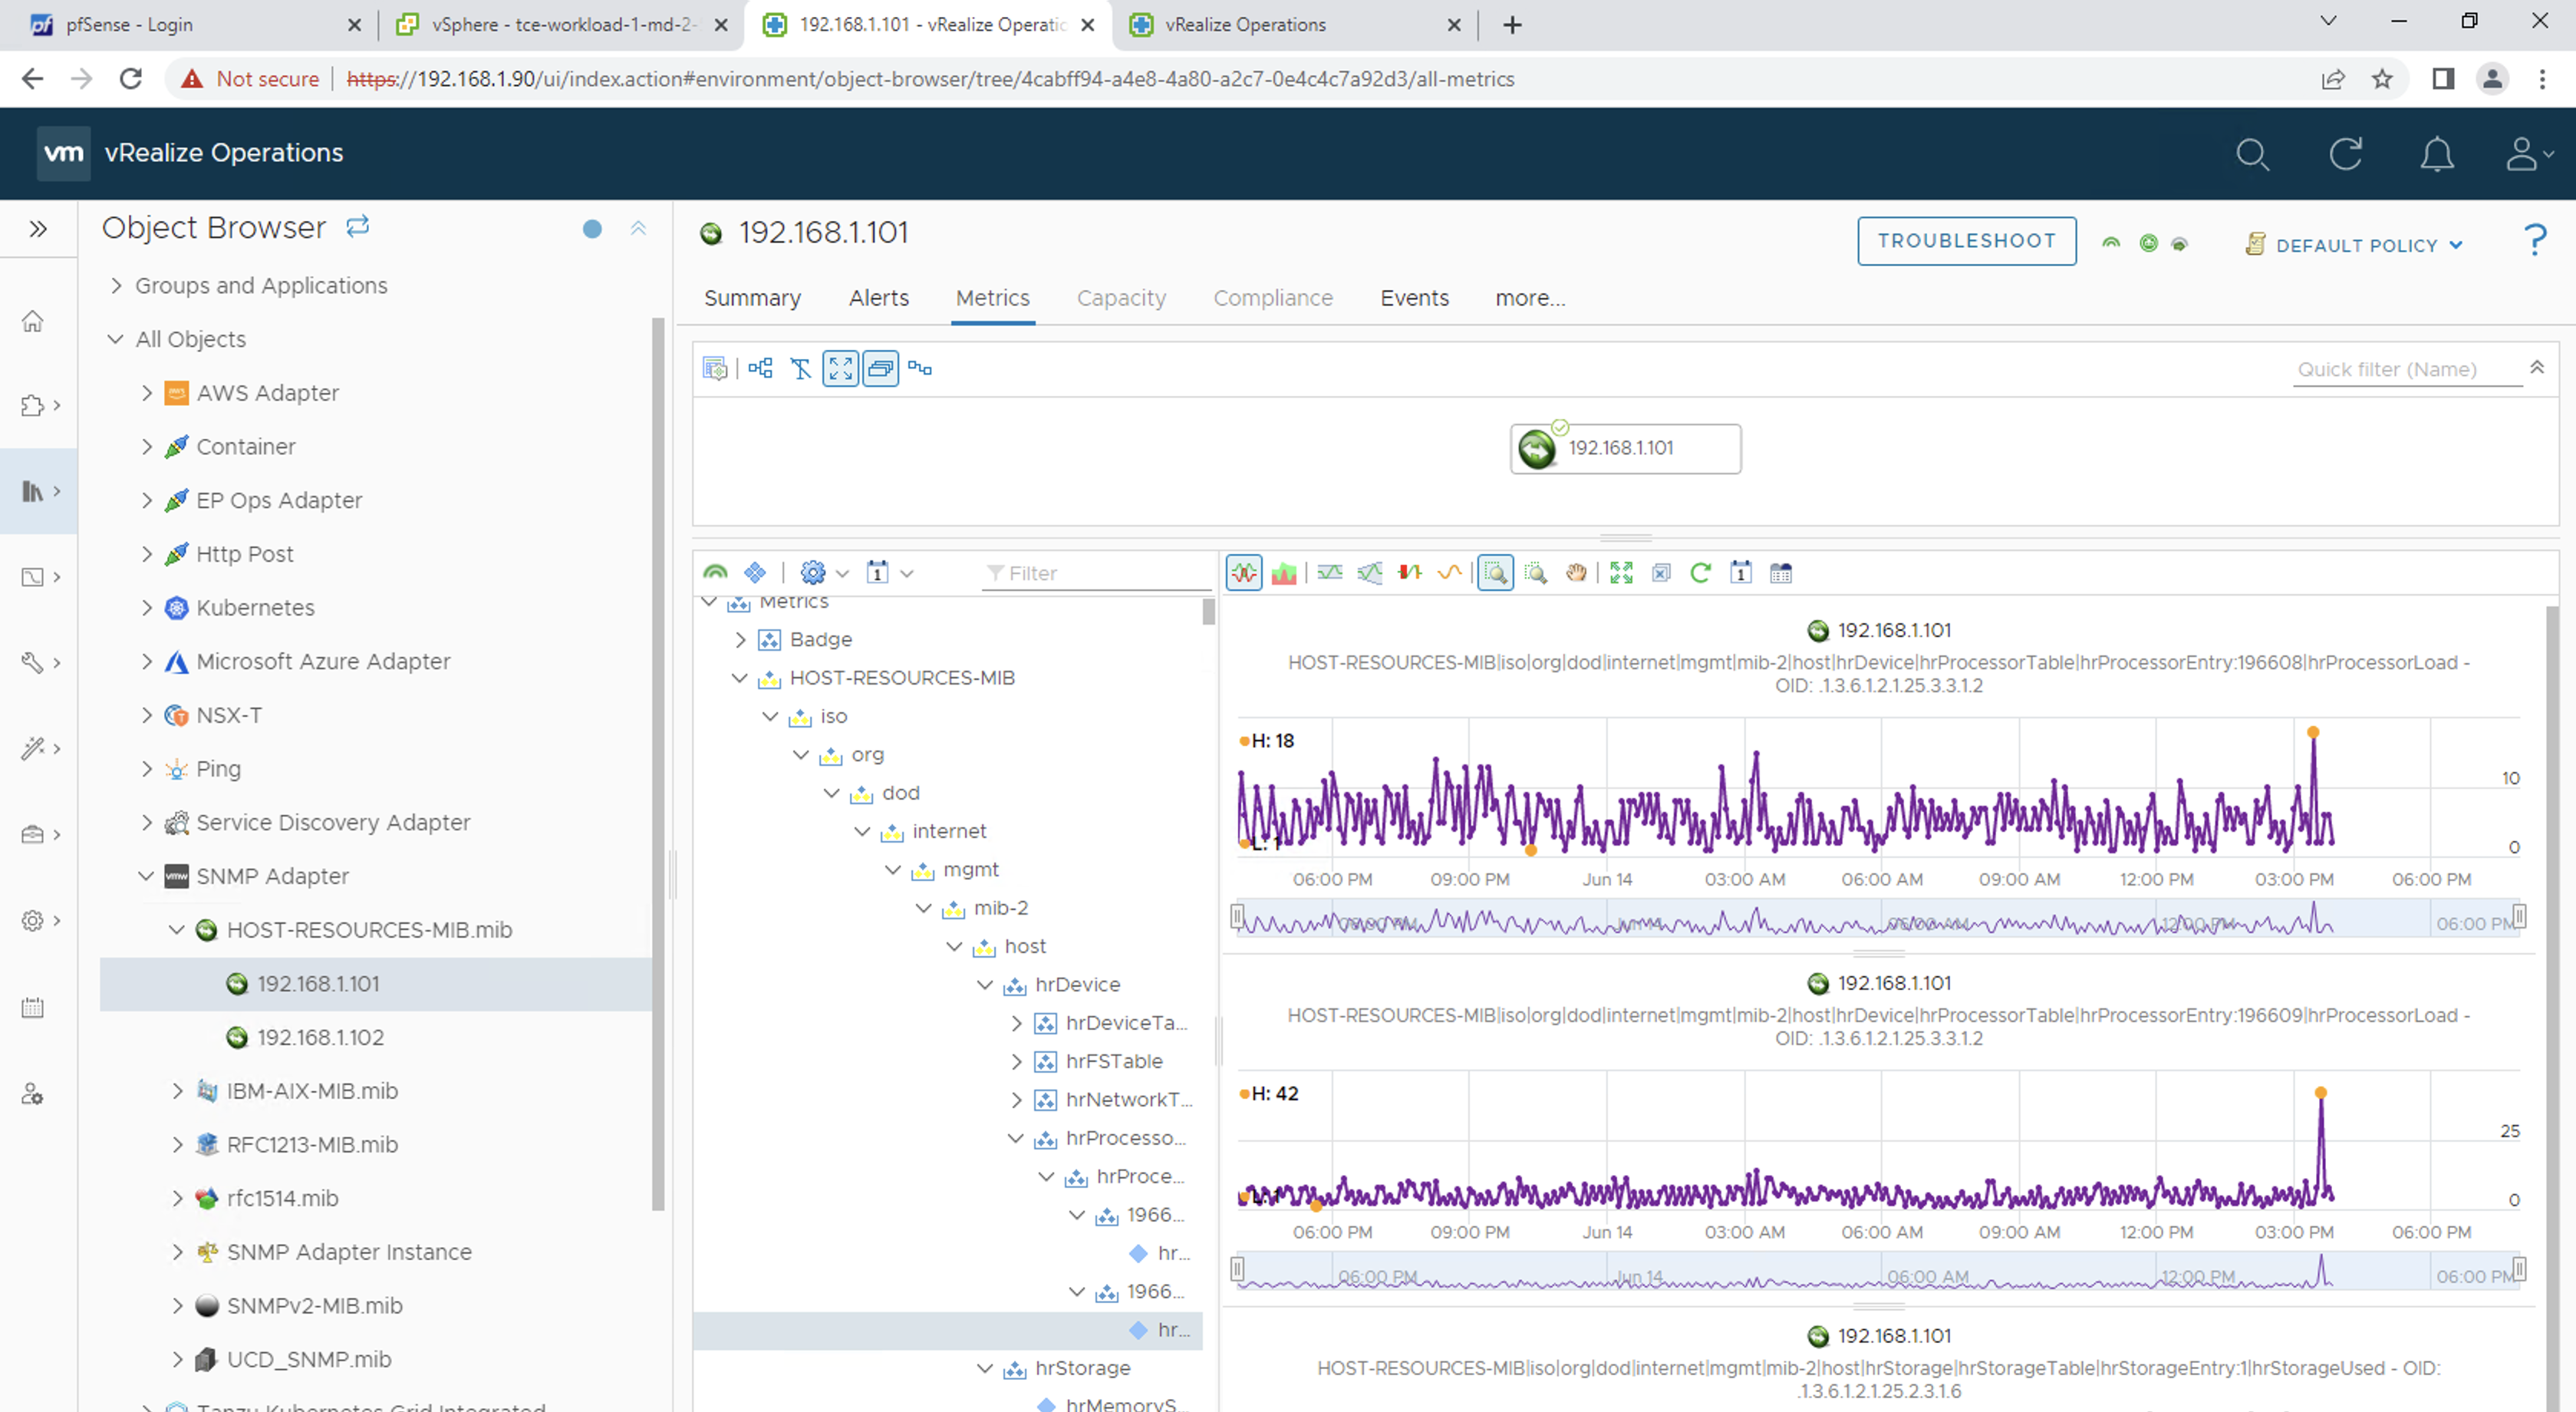Screen dimensions: 2576x1412
Task: Click the header refresh icon
Action: 2345,154
